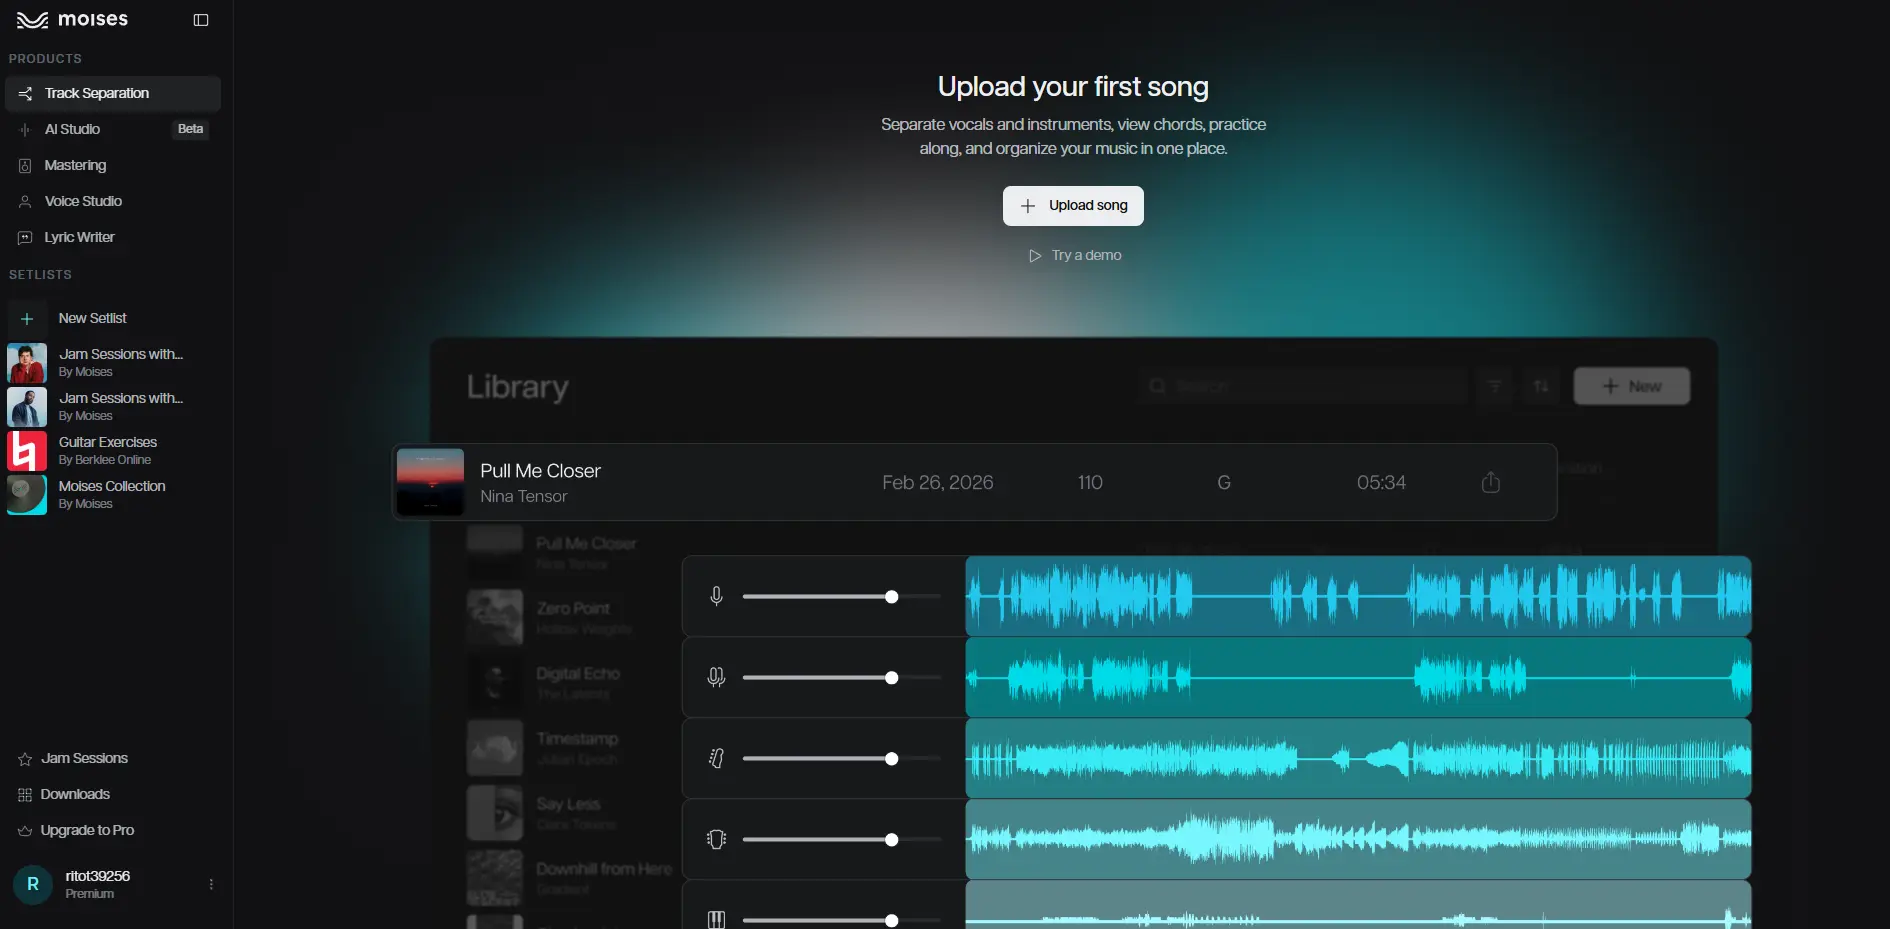Screen dimensions: 1890x929
Task: Click the Jam Sessions star icon
Action: point(25,759)
